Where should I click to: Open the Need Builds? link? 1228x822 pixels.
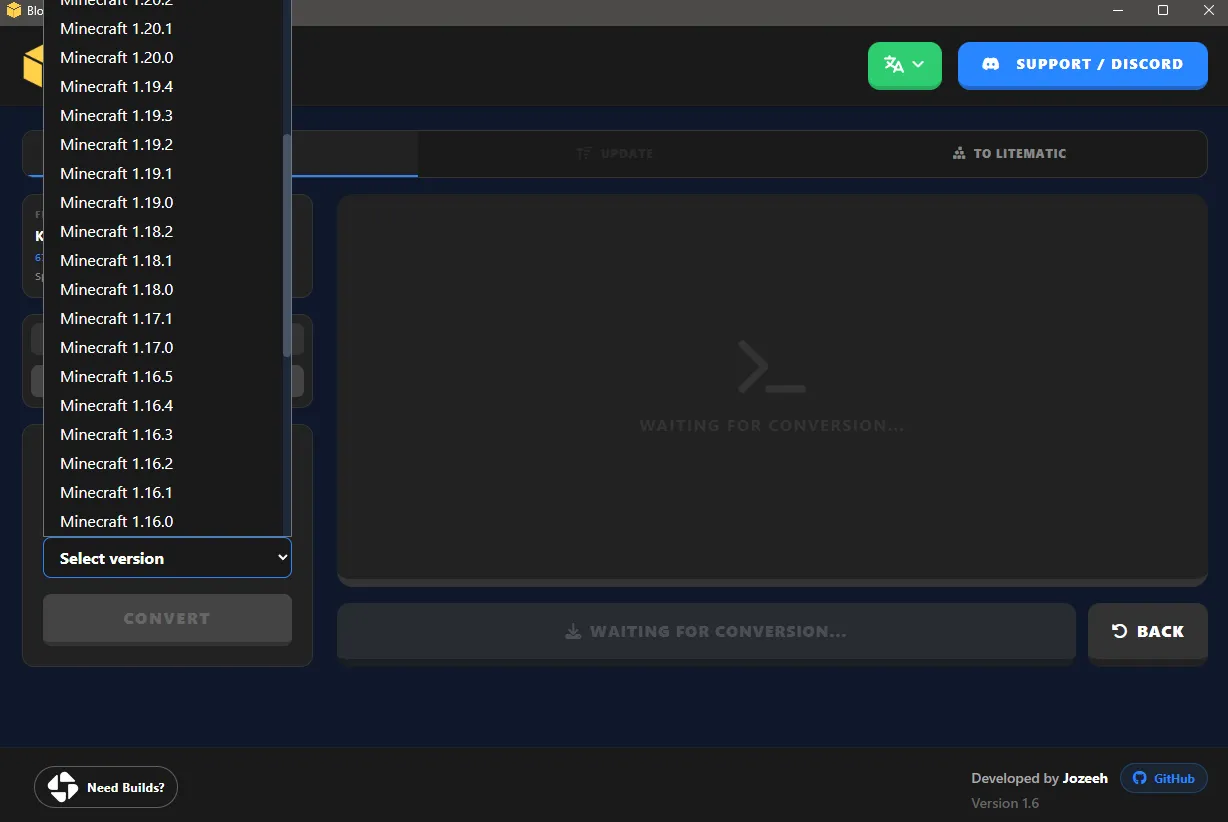[106, 787]
